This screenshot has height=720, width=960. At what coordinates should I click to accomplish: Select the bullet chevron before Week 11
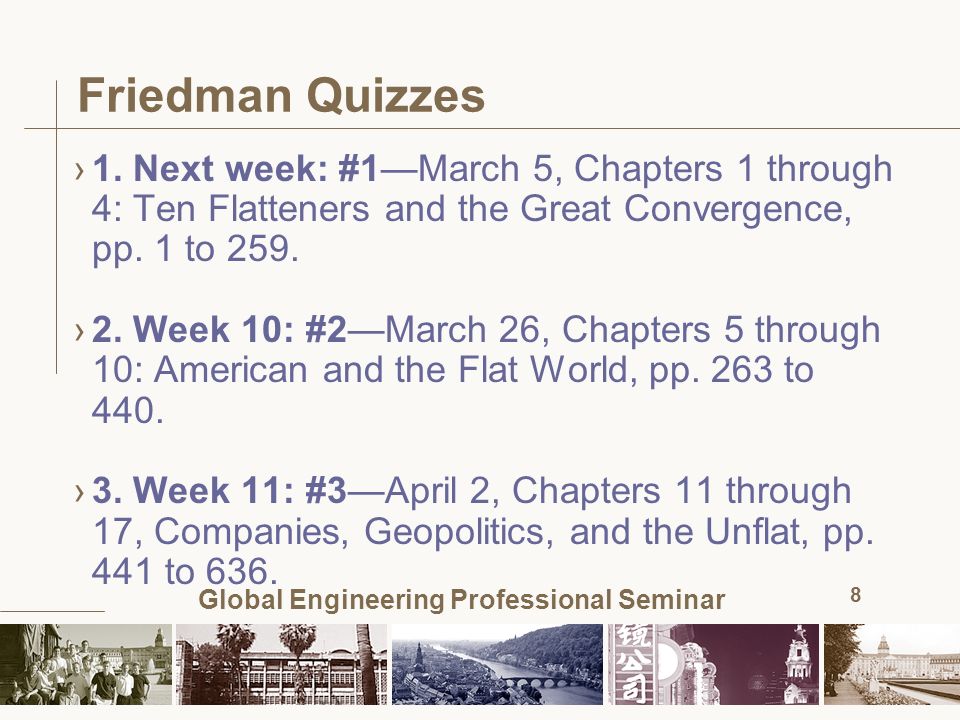(80, 492)
